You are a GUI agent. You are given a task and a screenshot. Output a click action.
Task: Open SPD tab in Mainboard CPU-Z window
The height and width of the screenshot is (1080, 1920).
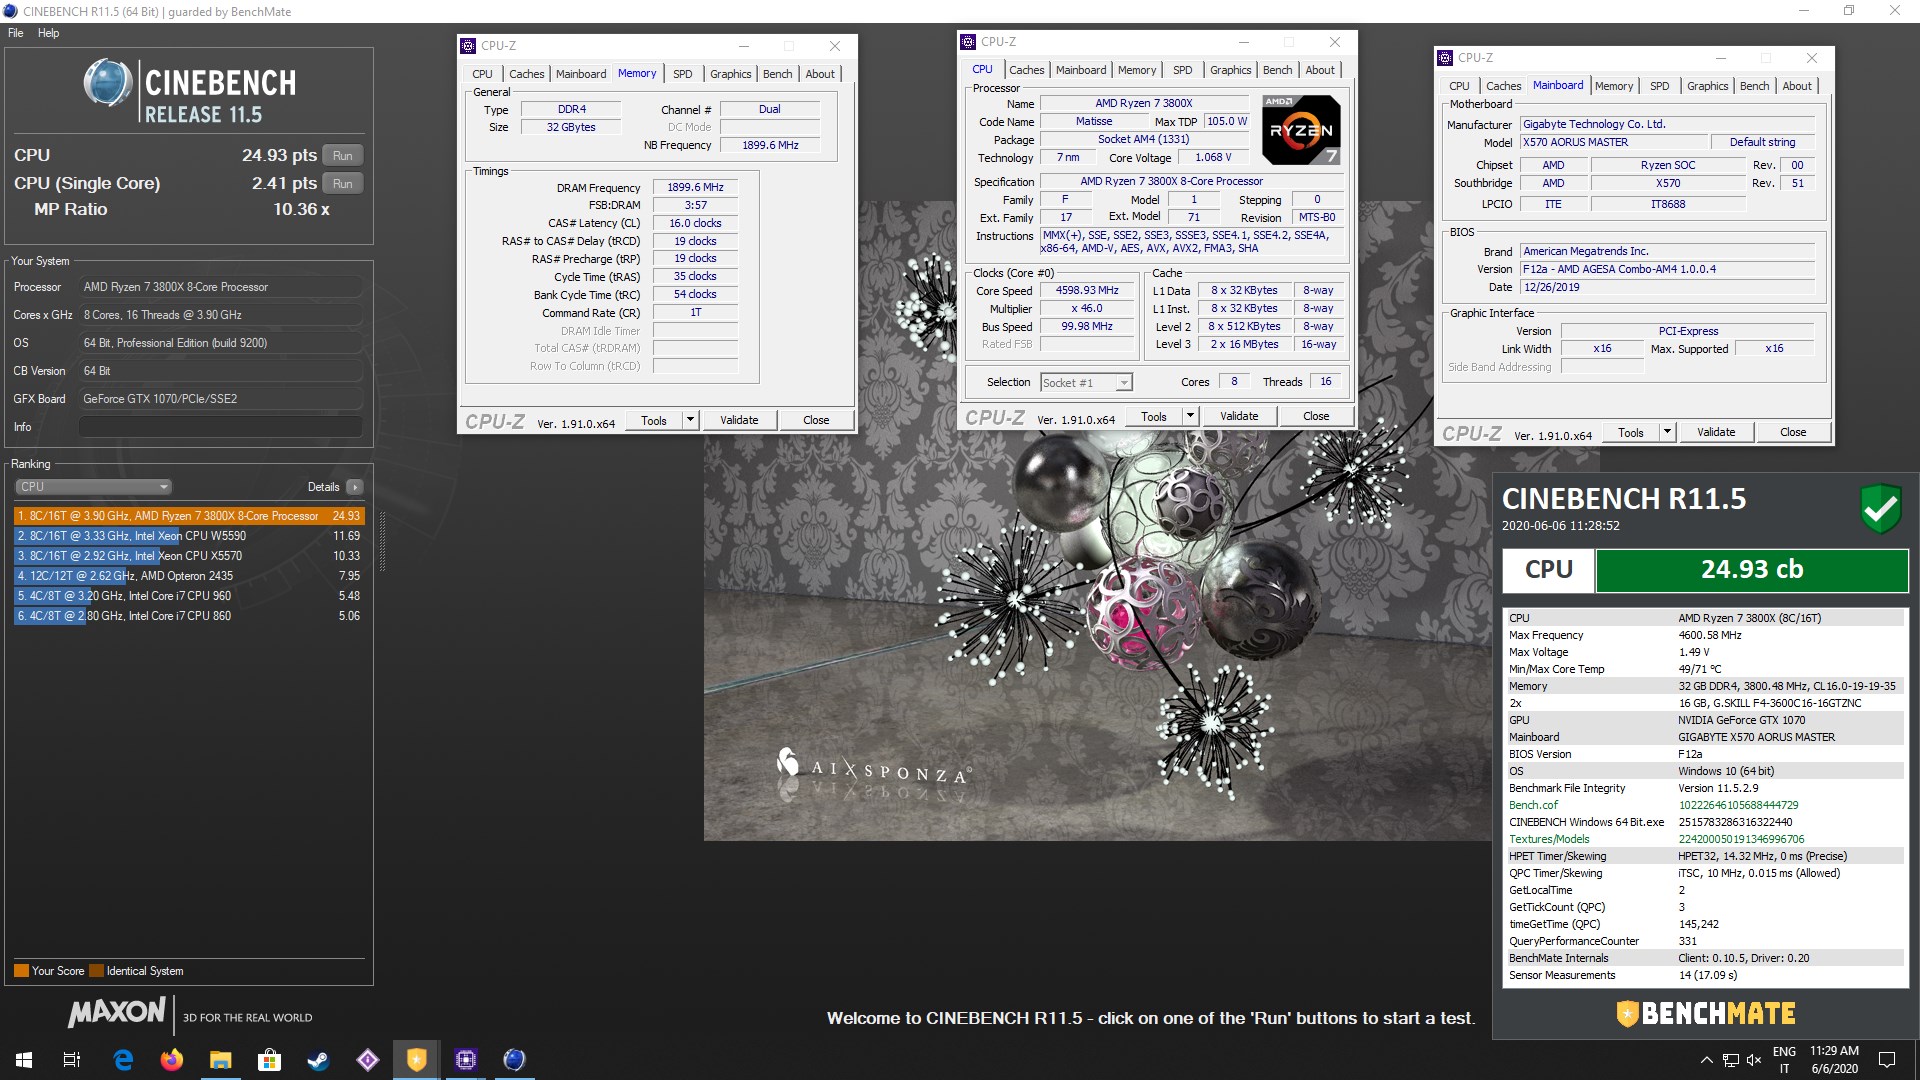tap(1660, 86)
